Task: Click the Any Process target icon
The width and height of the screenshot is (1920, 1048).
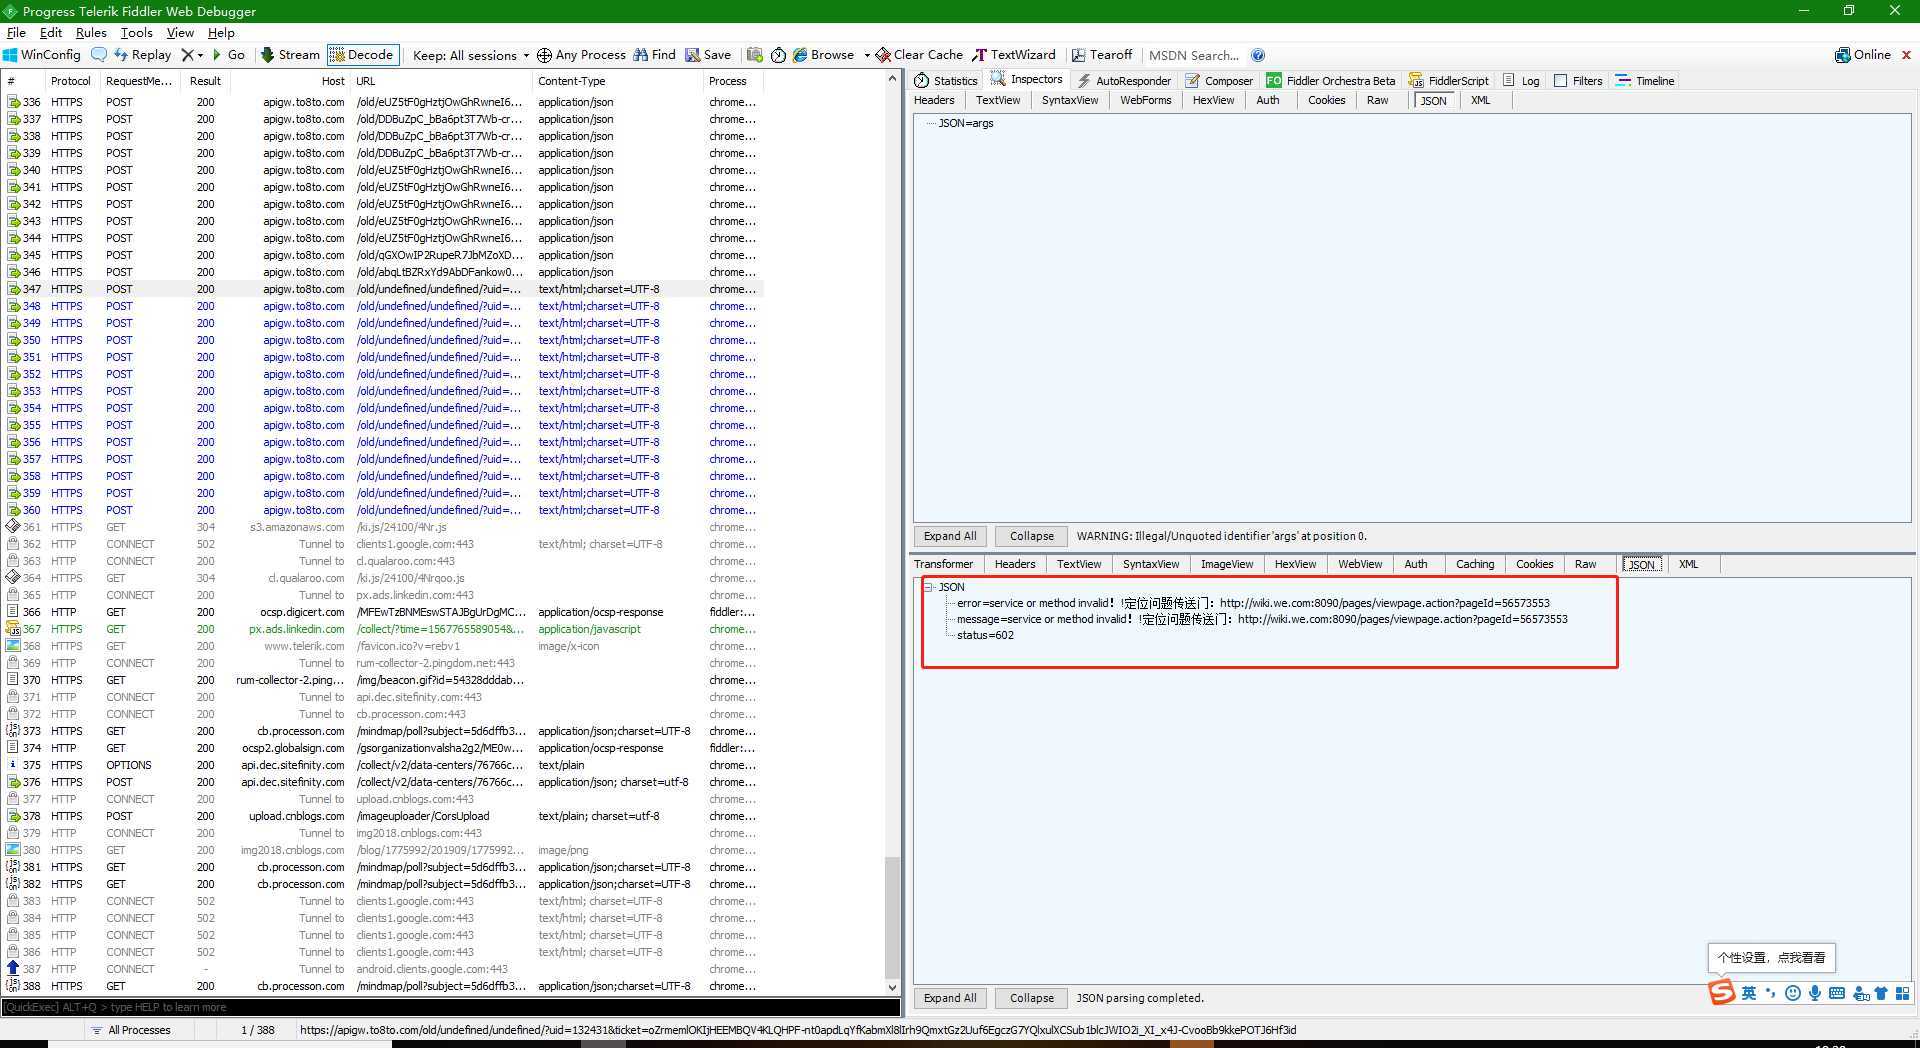Action: (x=544, y=55)
